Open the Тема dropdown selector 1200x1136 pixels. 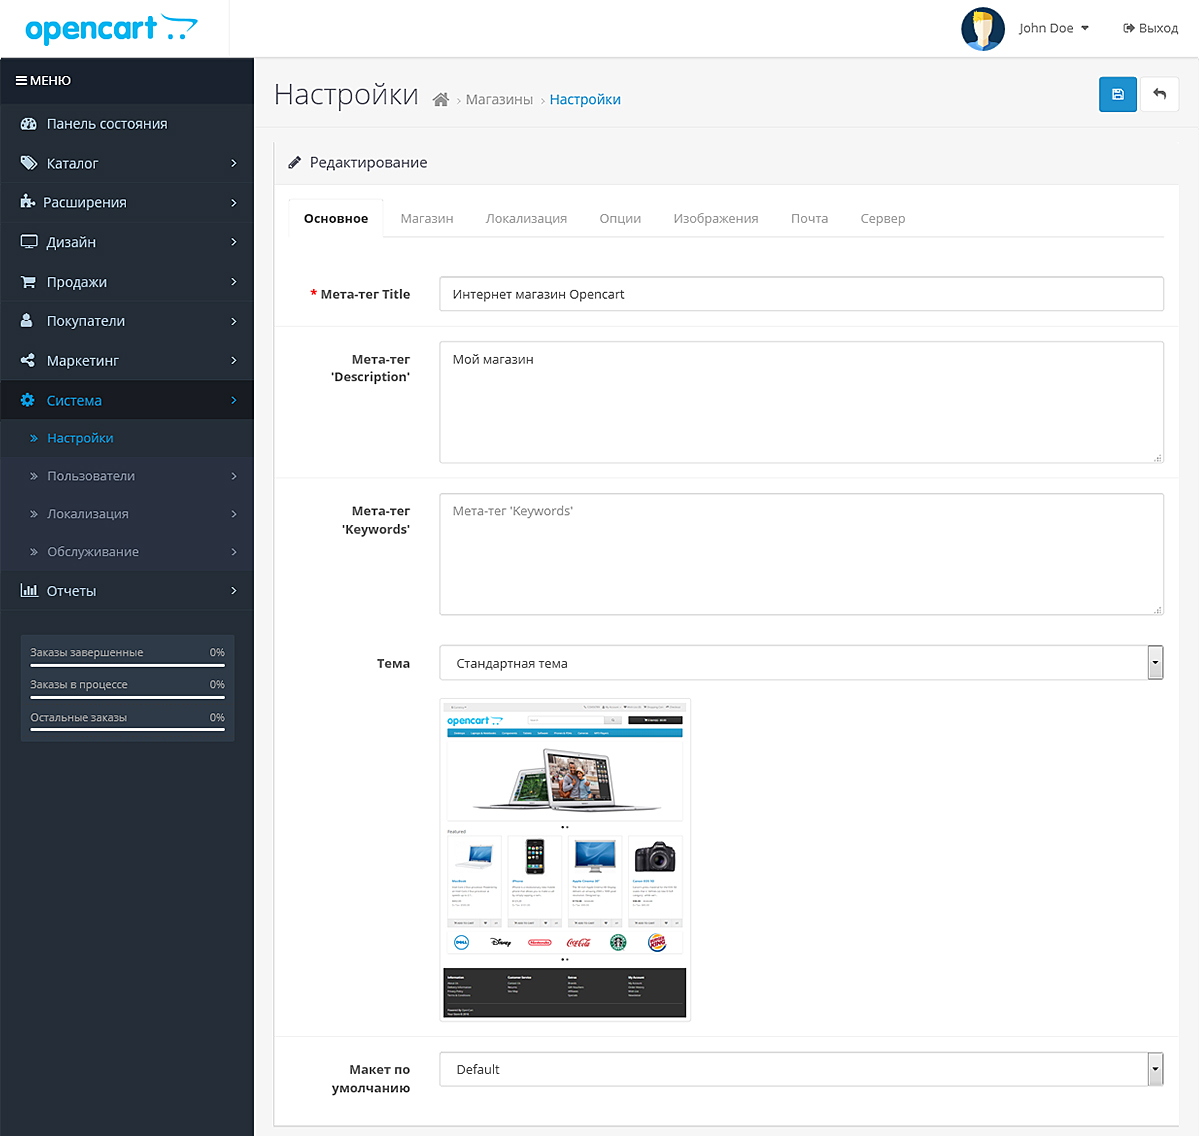(801, 663)
